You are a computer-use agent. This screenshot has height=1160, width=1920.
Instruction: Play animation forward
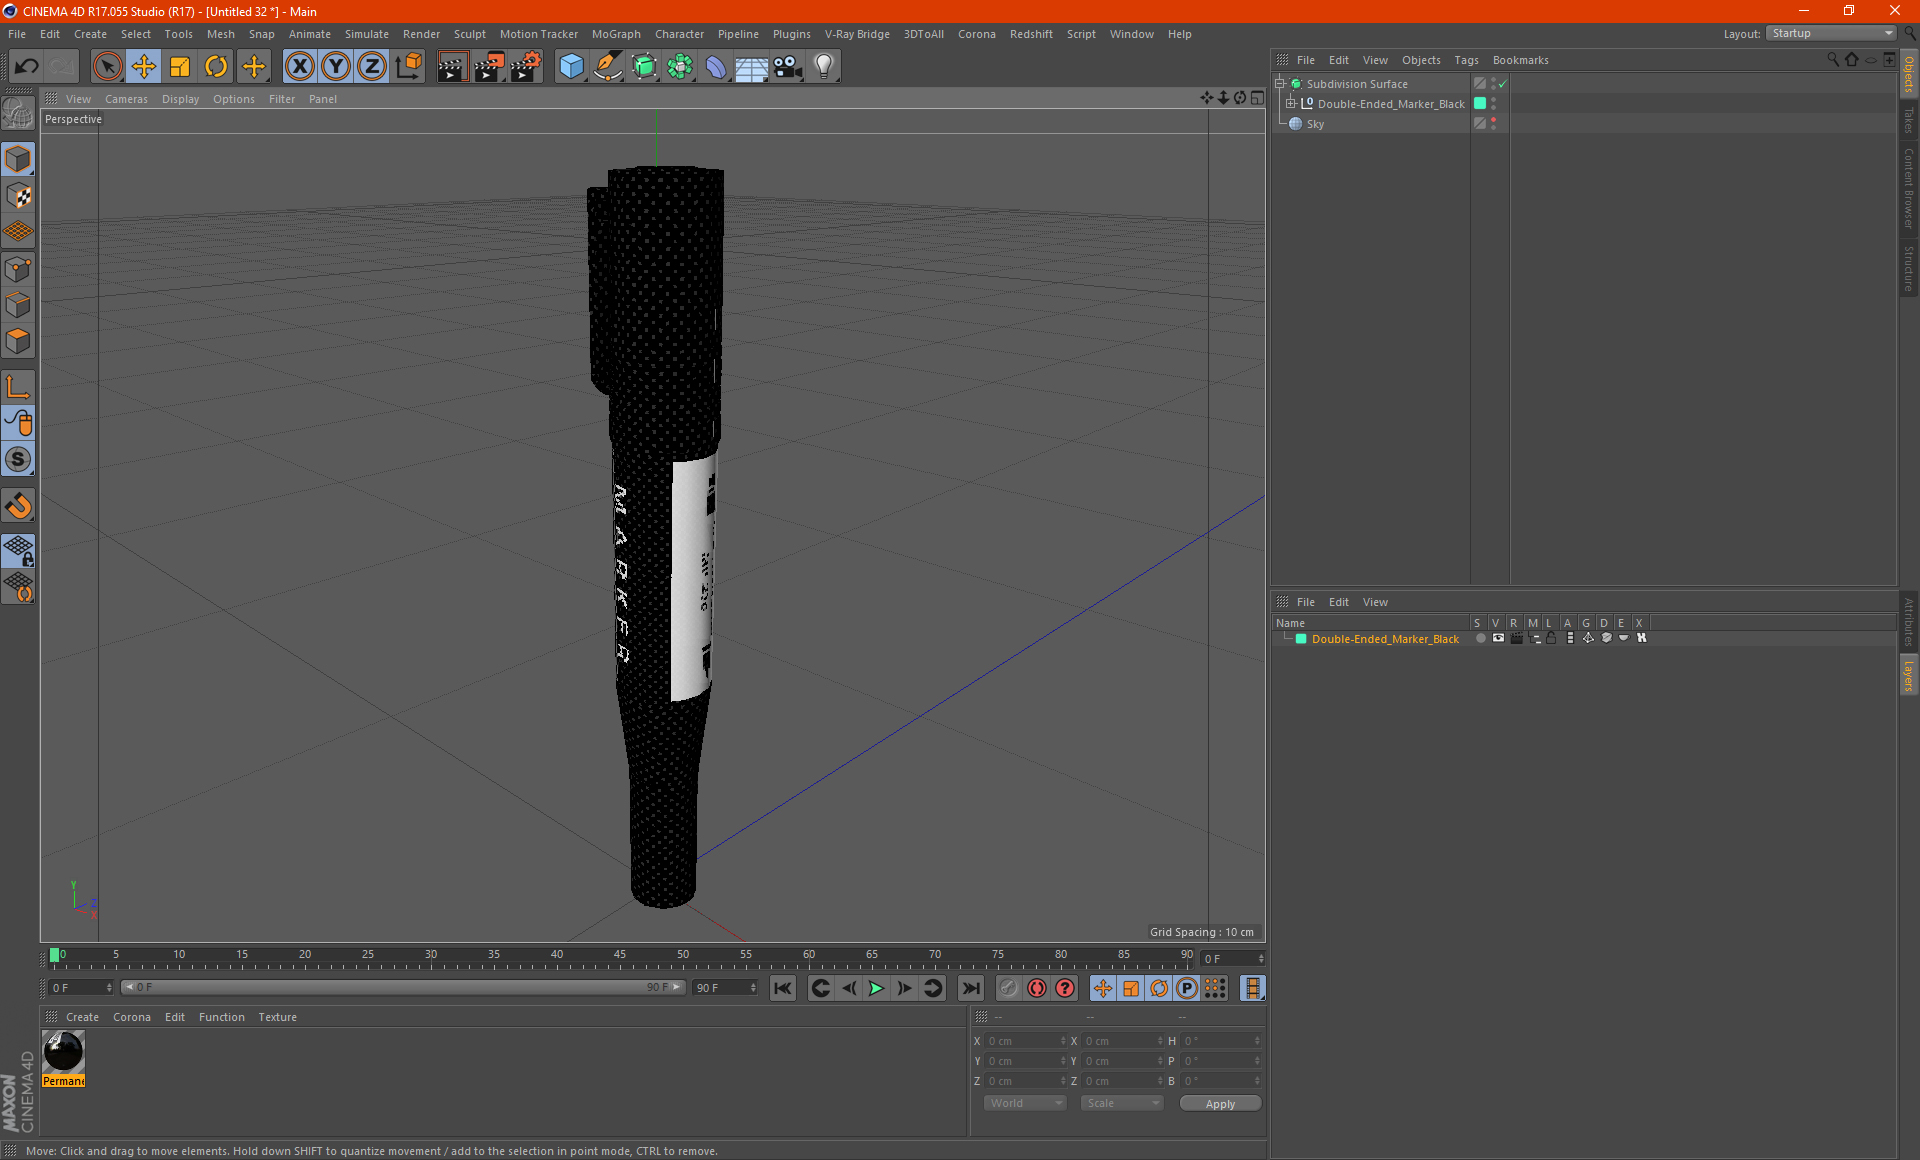(x=876, y=988)
